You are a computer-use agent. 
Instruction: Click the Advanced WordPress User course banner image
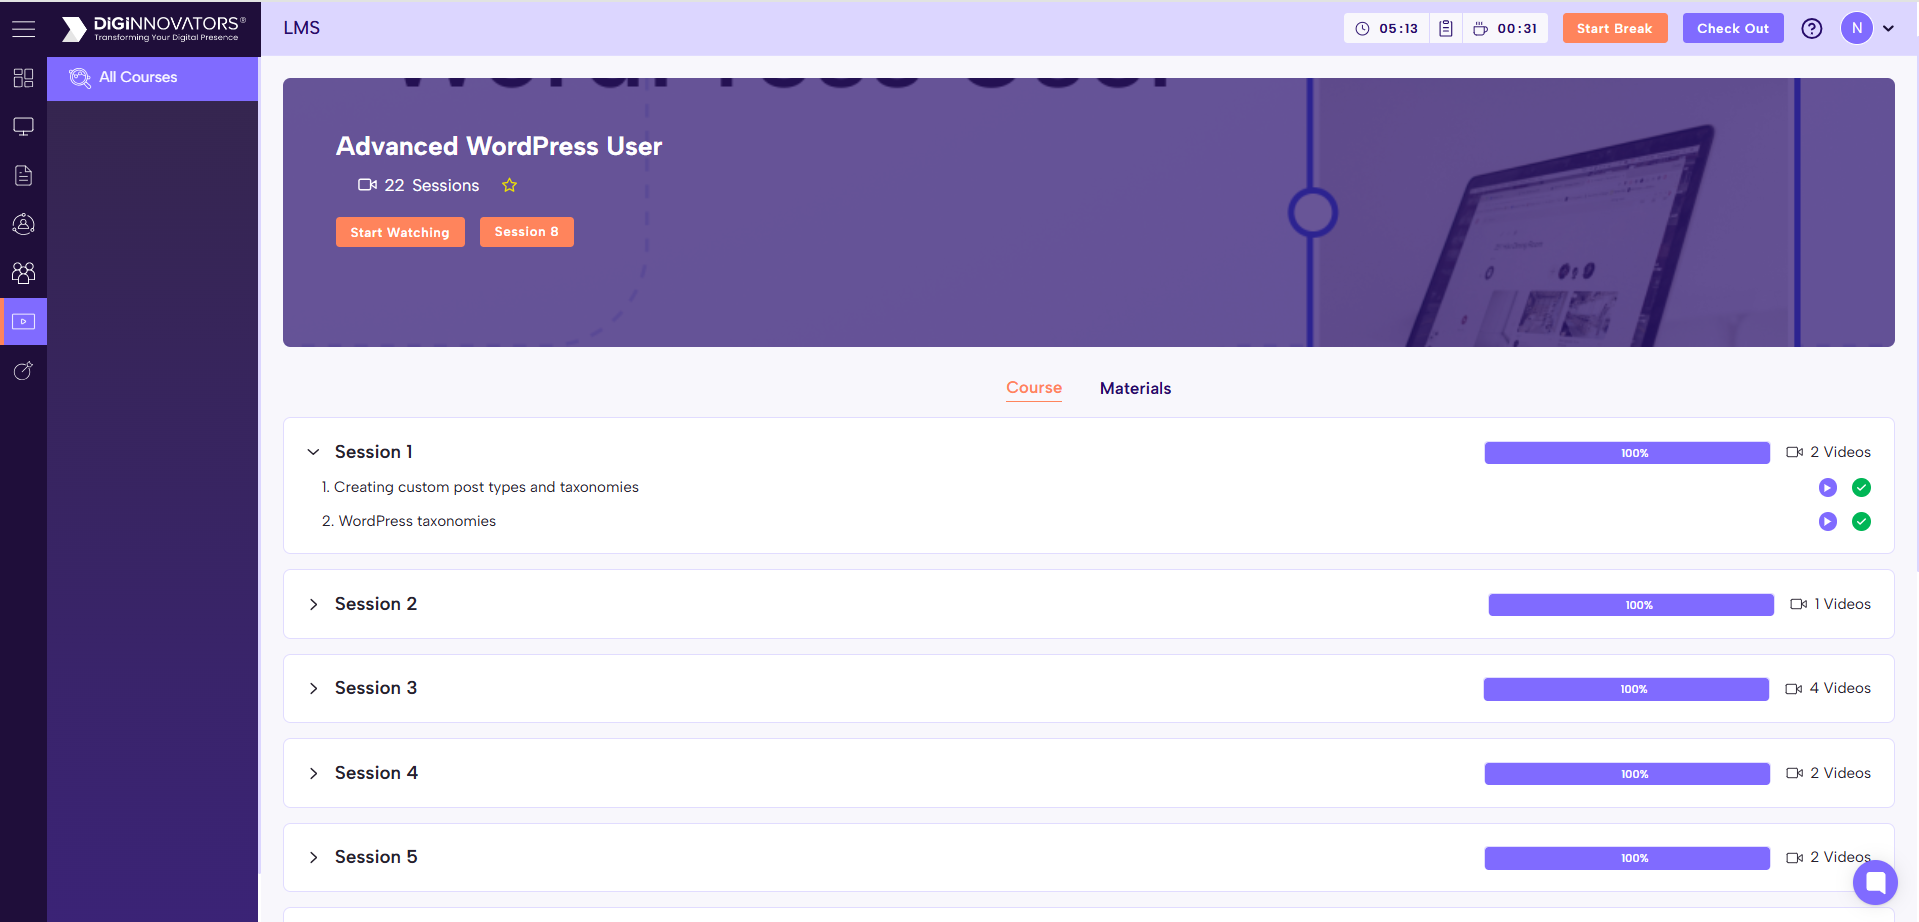tap(1089, 213)
